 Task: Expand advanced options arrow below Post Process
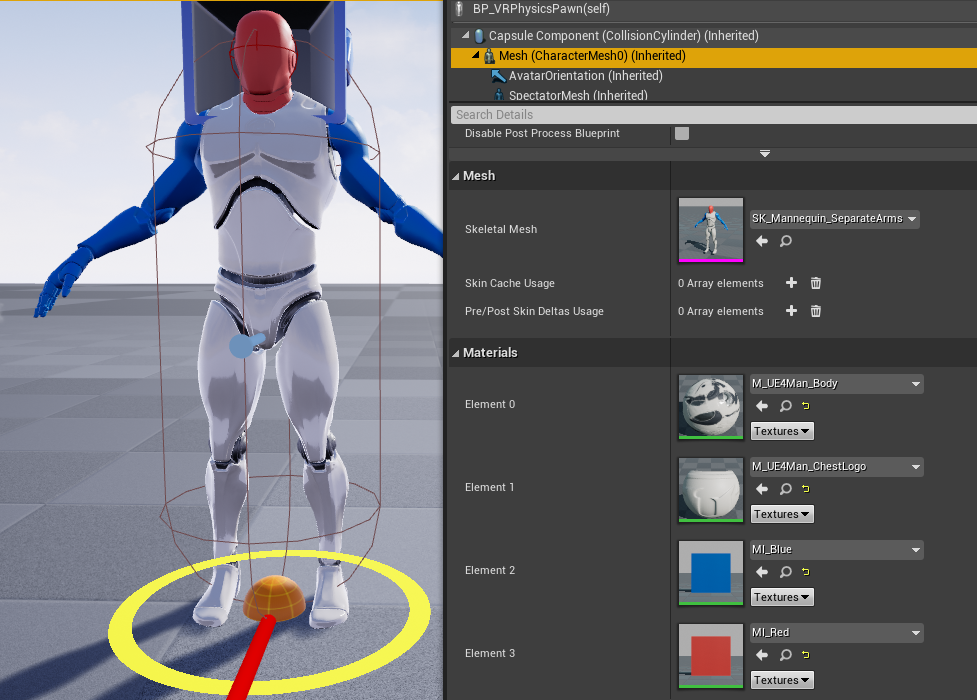pyautogui.click(x=765, y=153)
